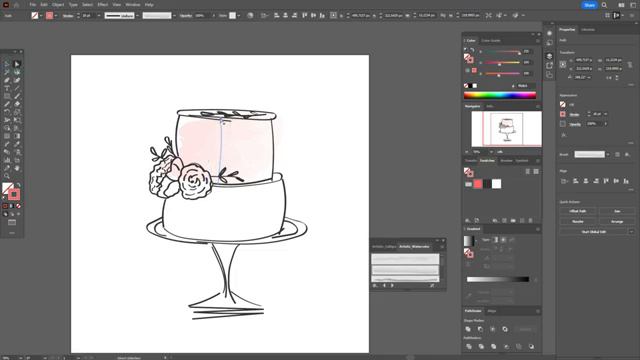
Task: Open Recolor Artwork in control bar
Action: tap(250, 16)
